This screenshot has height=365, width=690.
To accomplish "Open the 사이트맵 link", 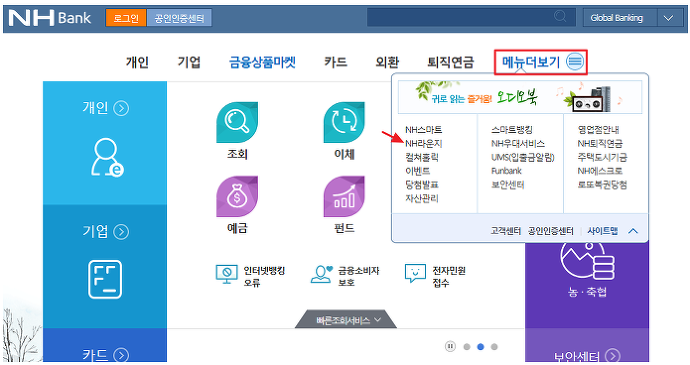I will click(603, 231).
